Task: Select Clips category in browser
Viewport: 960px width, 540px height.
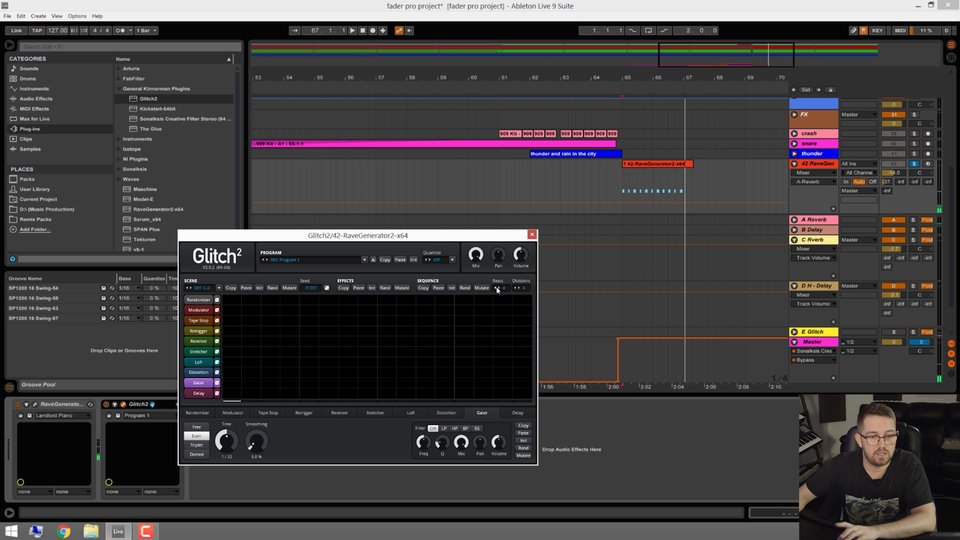Action: 25,139
